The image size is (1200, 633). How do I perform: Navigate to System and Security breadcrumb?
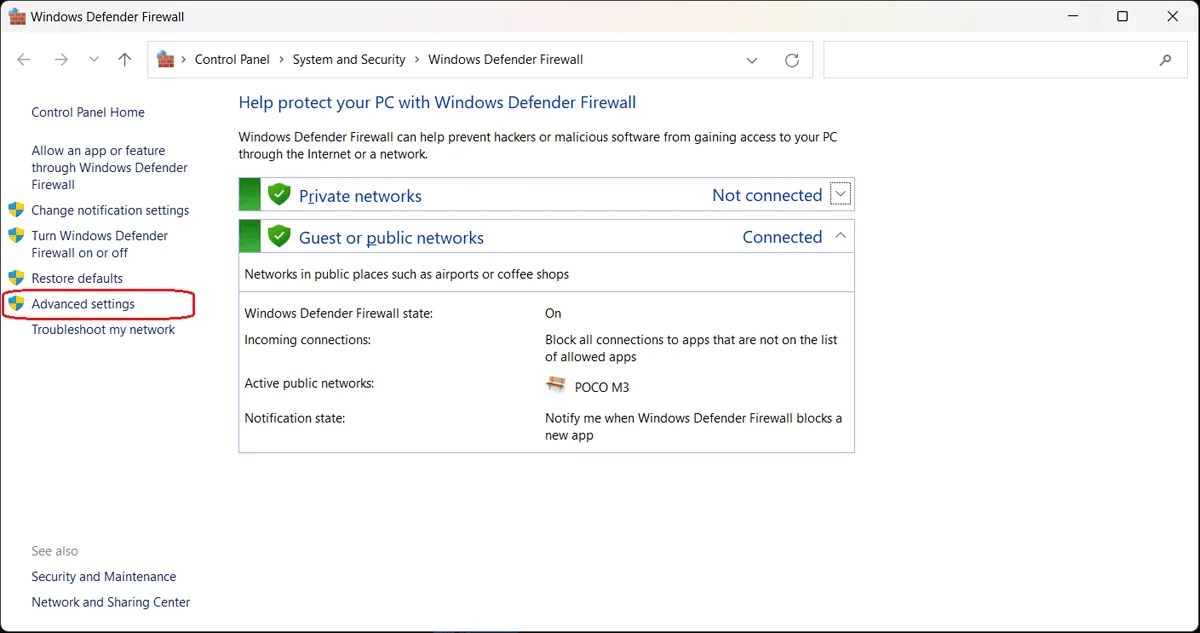(349, 59)
